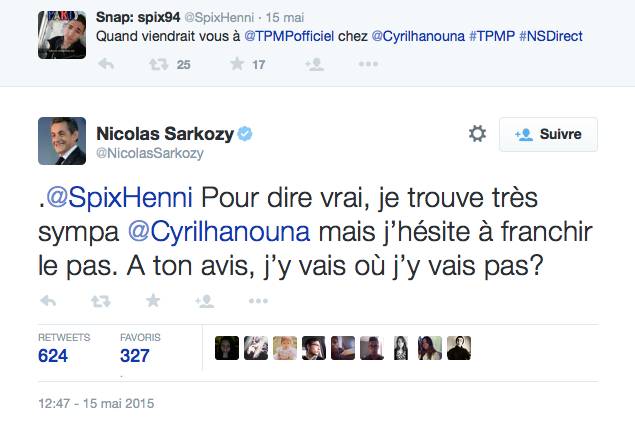
Task: Open more options on spix94 tweet
Action: click(368, 65)
